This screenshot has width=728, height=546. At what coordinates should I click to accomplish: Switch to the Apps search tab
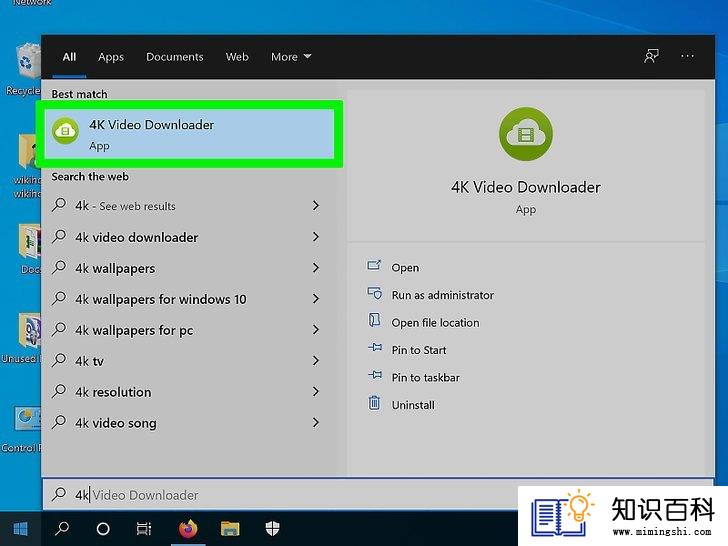tap(111, 57)
